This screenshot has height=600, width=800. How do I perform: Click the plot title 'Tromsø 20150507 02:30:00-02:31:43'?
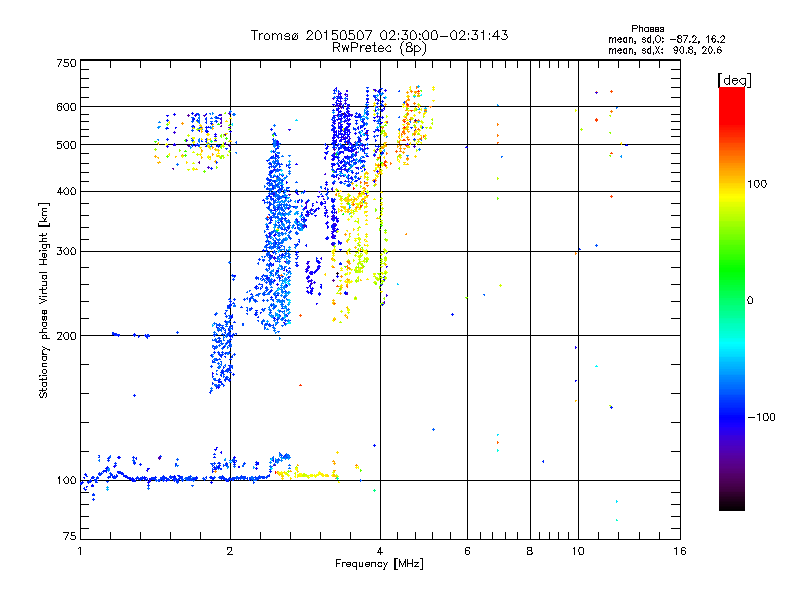(x=379, y=35)
